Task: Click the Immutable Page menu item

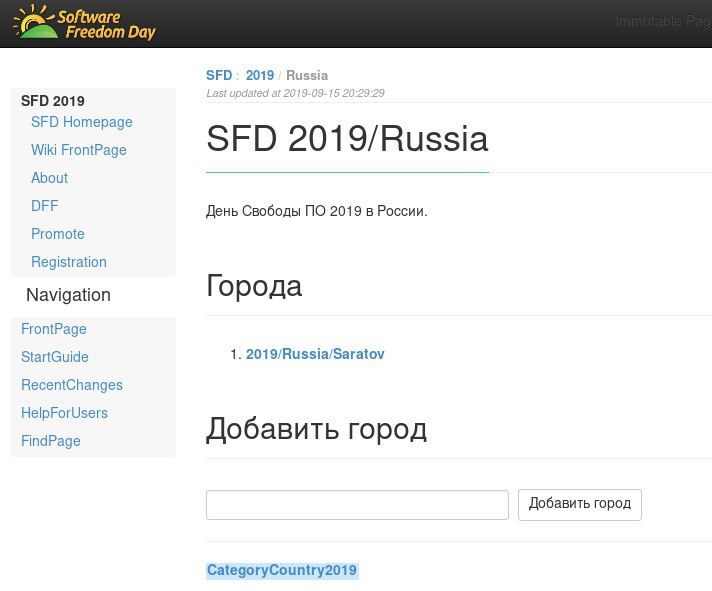Action: (663, 21)
